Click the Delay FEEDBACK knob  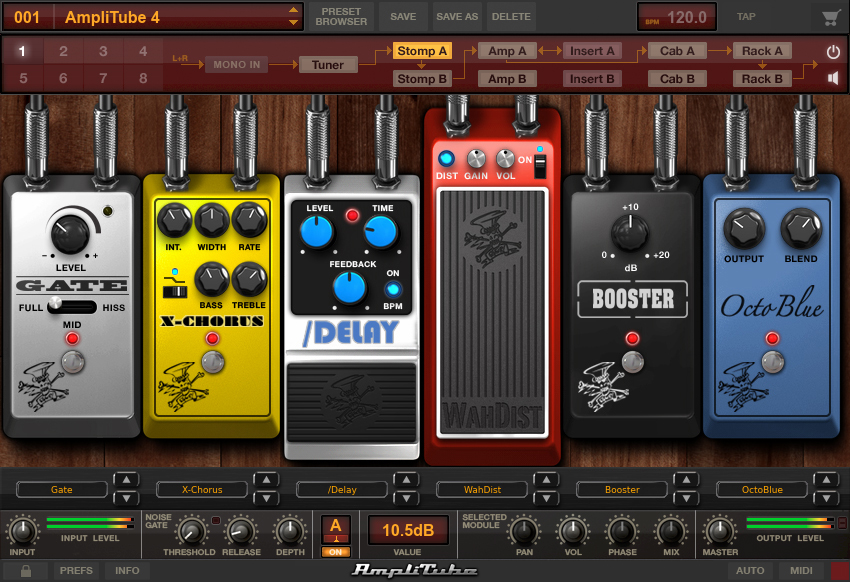[x=349, y=288]
